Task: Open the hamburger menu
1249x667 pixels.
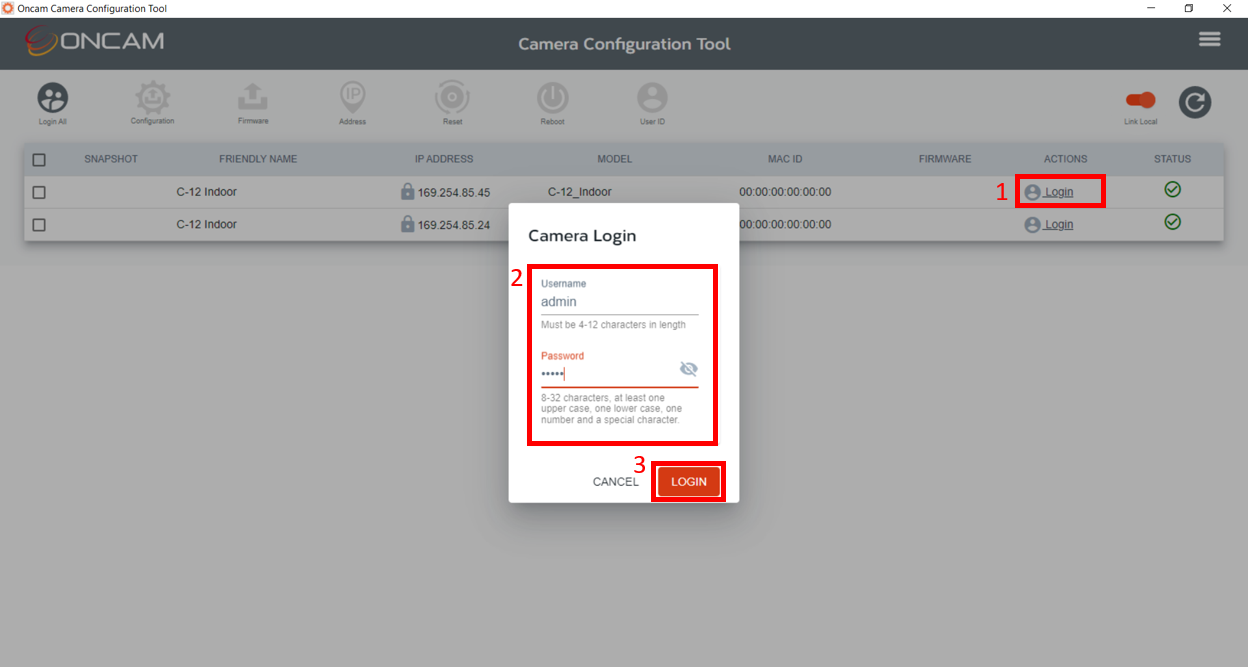Action: (x=1210, y=39)
